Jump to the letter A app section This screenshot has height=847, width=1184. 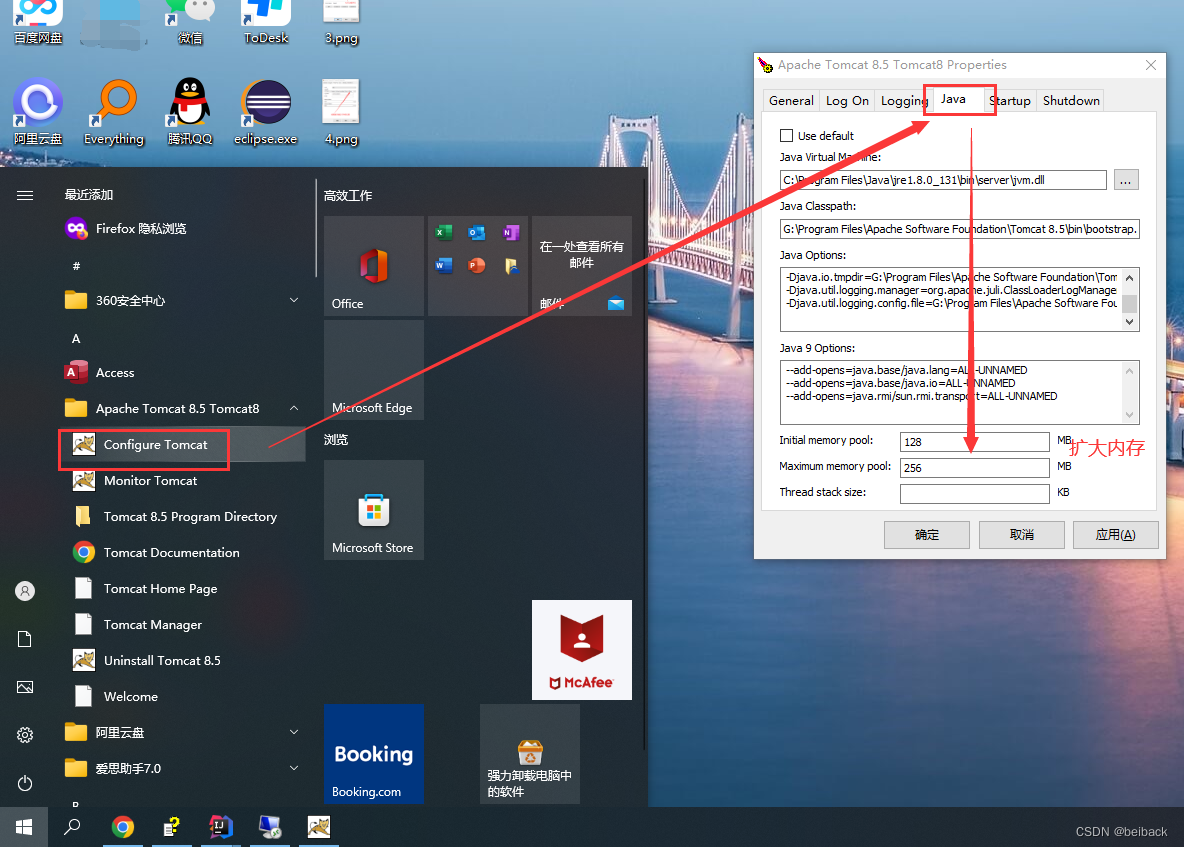pyautogui.click(x=76, y=339)
